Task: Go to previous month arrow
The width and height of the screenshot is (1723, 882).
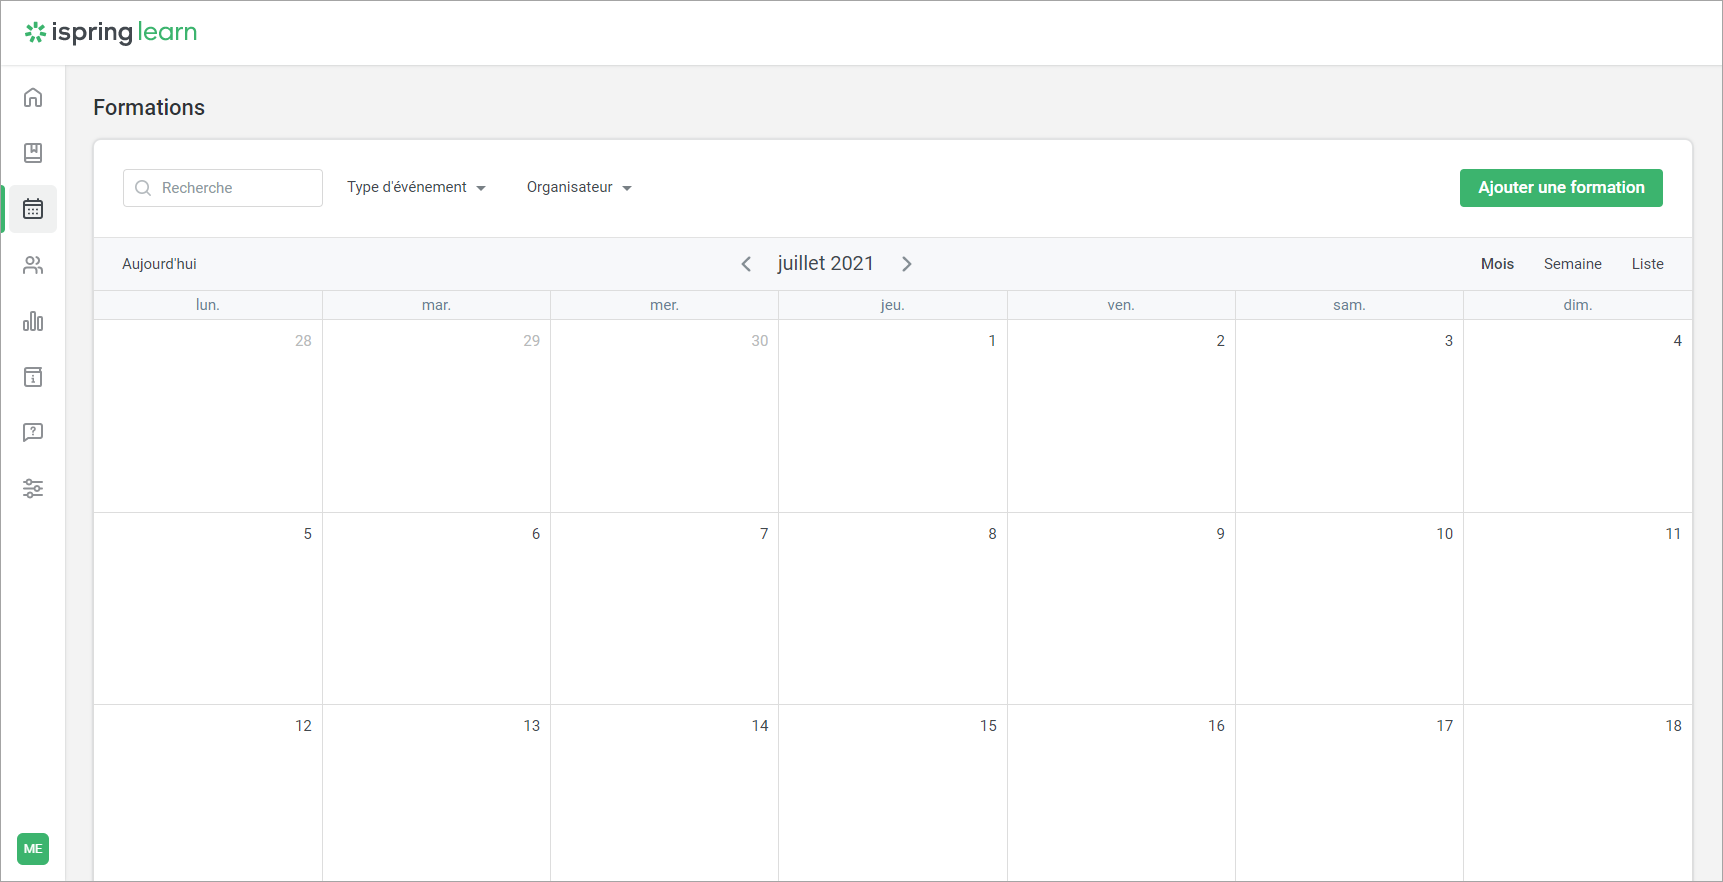Action: point(746,264)
